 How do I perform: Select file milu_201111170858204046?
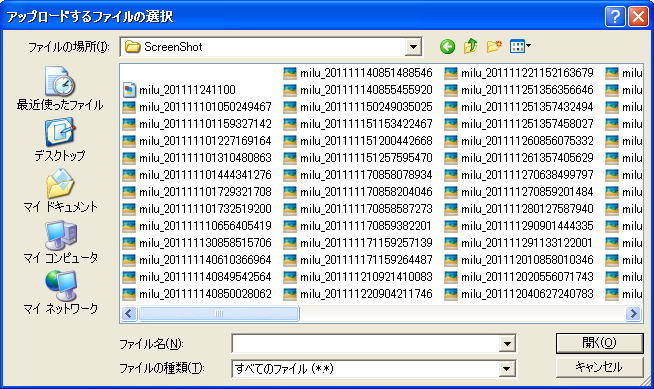click(358, 192)
